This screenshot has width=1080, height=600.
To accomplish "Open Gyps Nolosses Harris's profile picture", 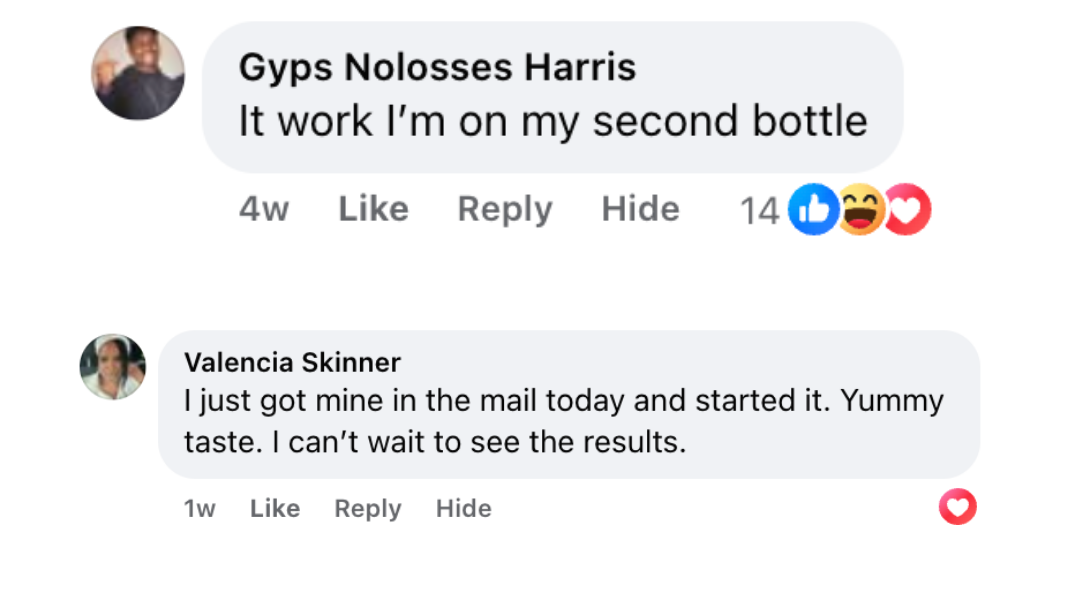I will click(x=137, y=72).
